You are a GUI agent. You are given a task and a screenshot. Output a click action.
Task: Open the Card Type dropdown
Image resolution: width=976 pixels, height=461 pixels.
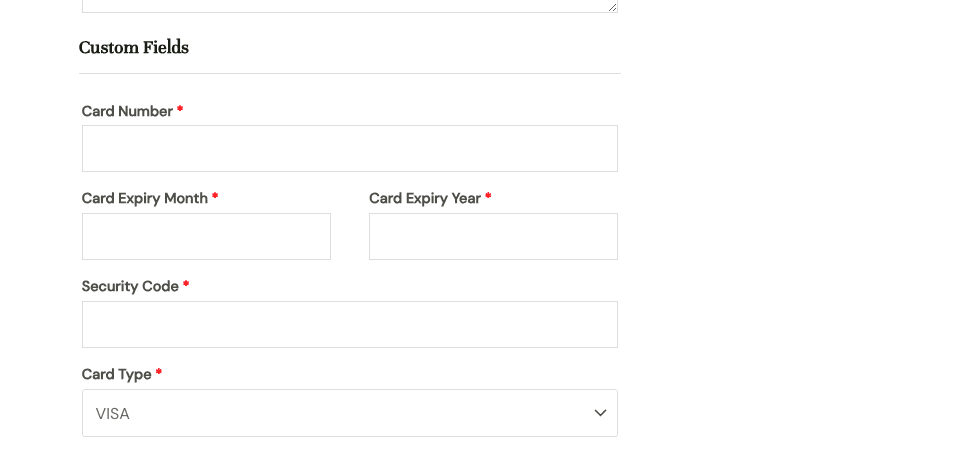point(349,413)
